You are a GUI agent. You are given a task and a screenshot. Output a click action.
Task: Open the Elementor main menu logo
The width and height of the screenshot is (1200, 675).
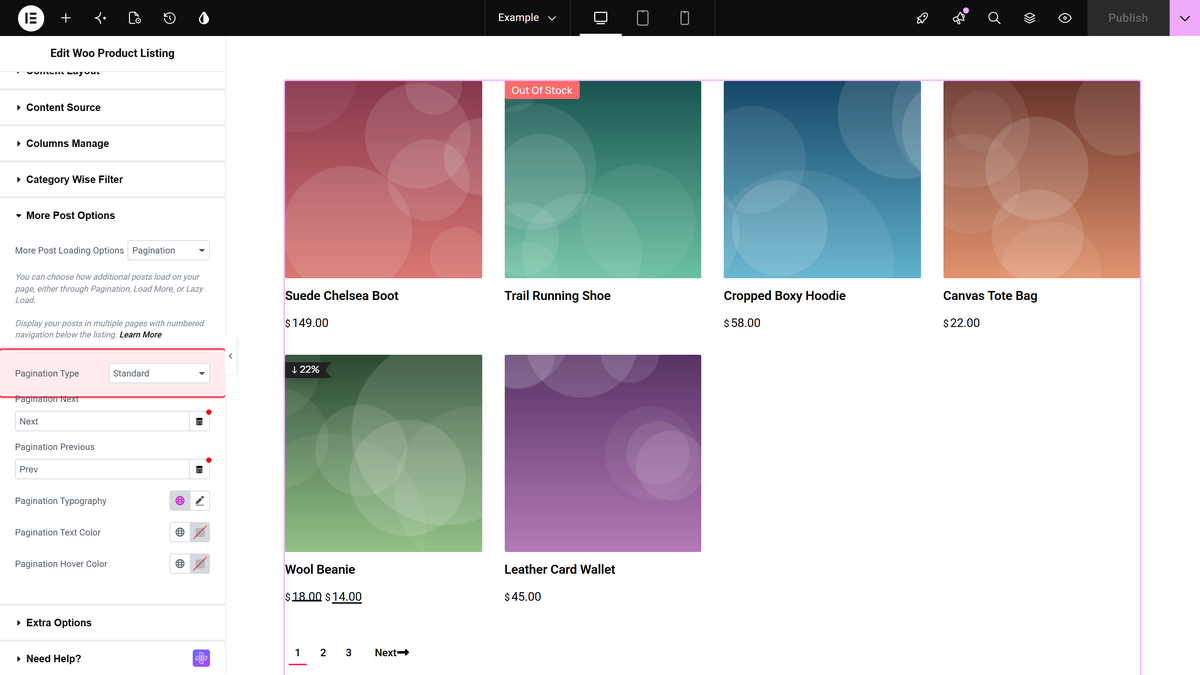click(31, 18)
